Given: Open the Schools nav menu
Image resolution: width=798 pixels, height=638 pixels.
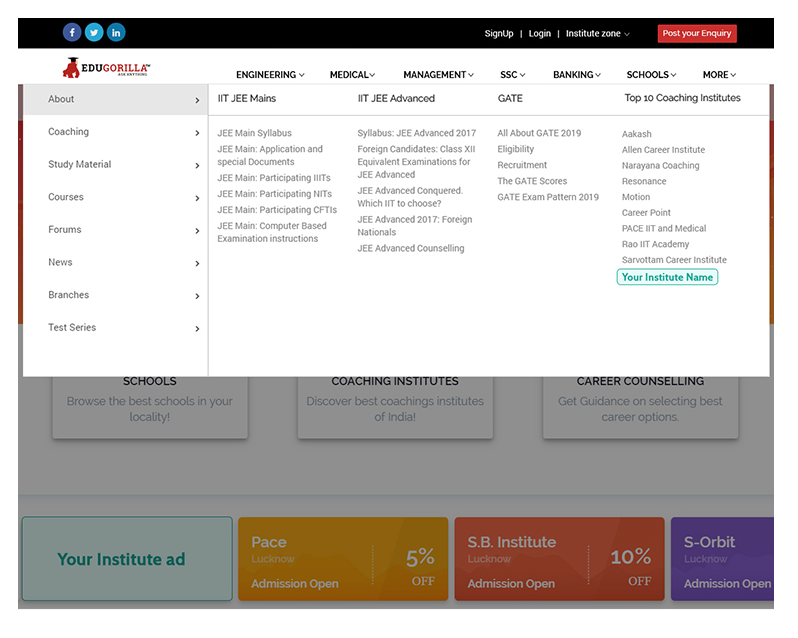Looking at the screenshot, I should coord(651,75).
